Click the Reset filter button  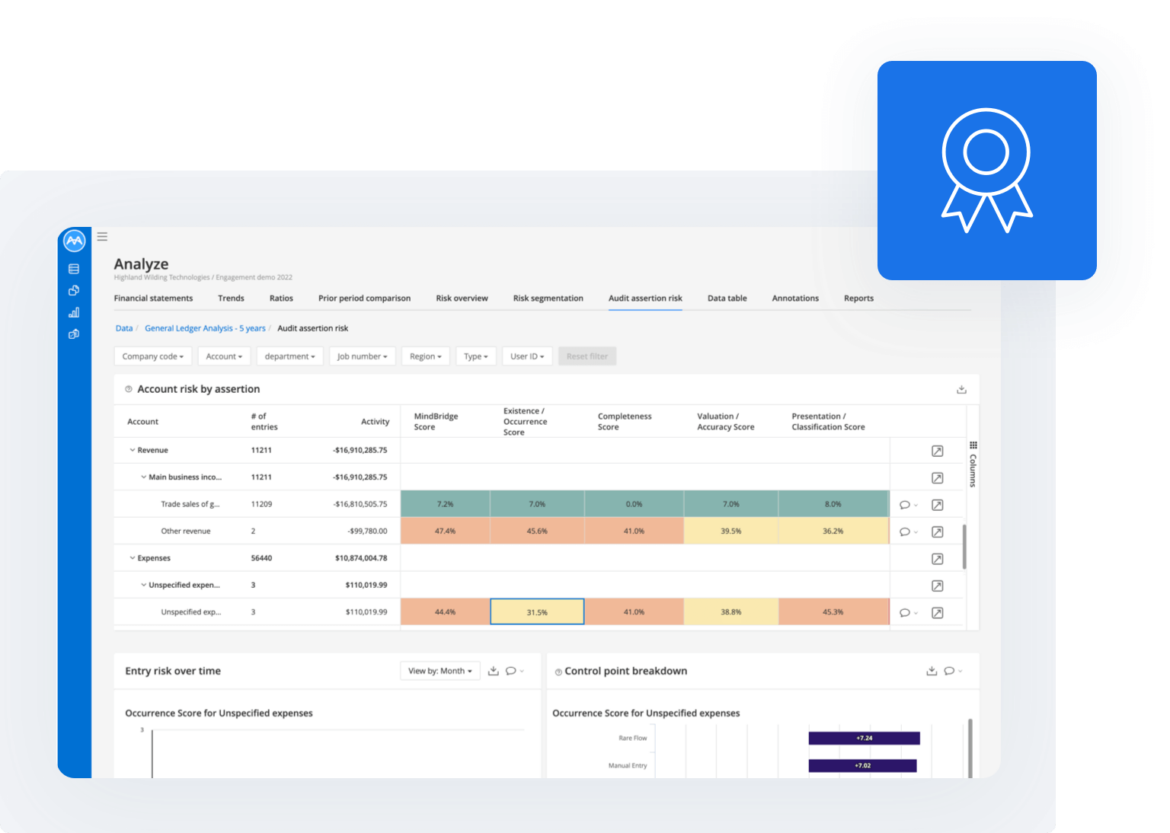(x=587, y=355)
